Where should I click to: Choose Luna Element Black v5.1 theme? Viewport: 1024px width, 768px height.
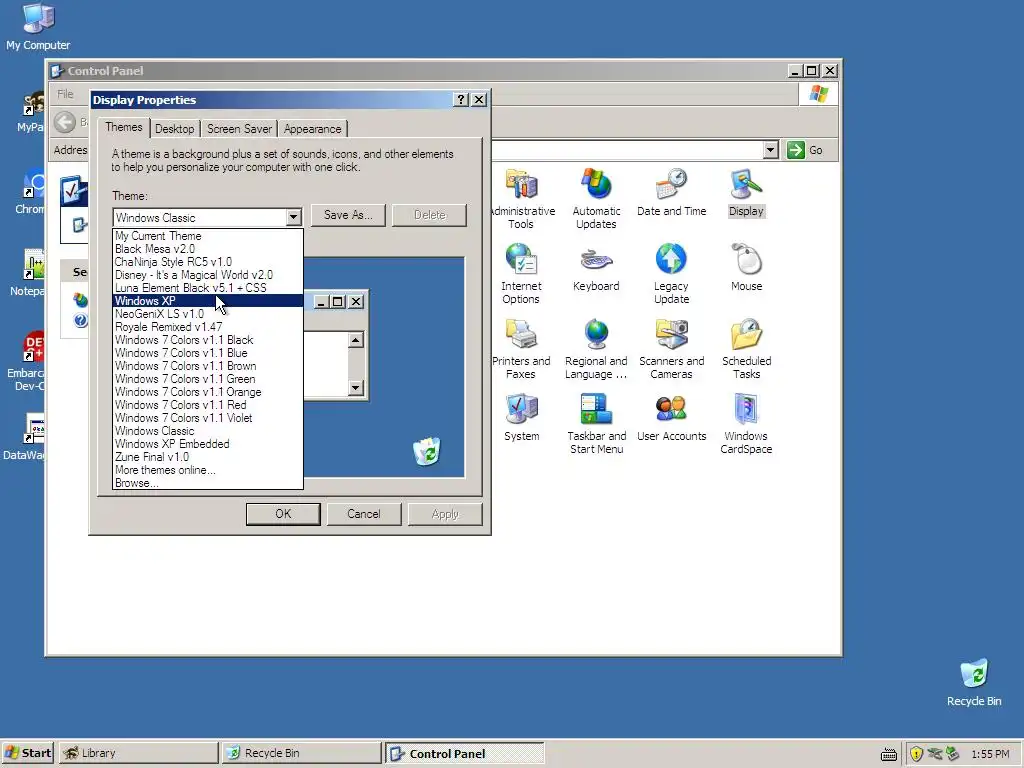[x=208, y=288]
